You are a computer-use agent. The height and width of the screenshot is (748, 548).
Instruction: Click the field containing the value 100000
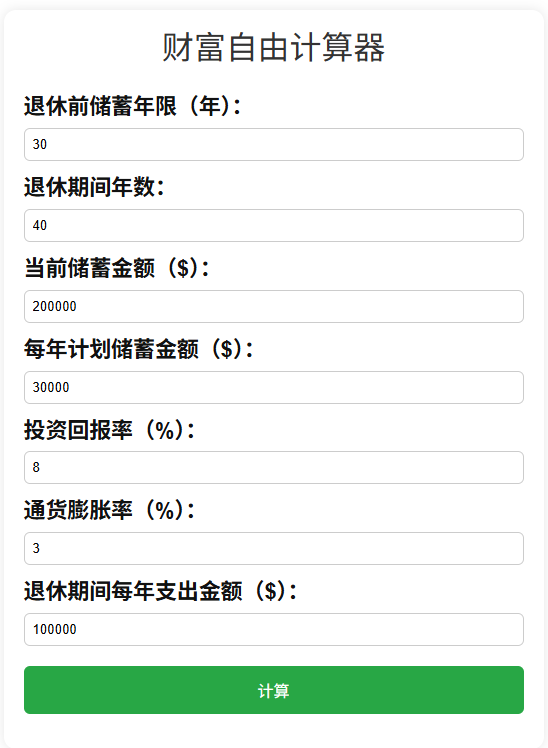(274, 630)
